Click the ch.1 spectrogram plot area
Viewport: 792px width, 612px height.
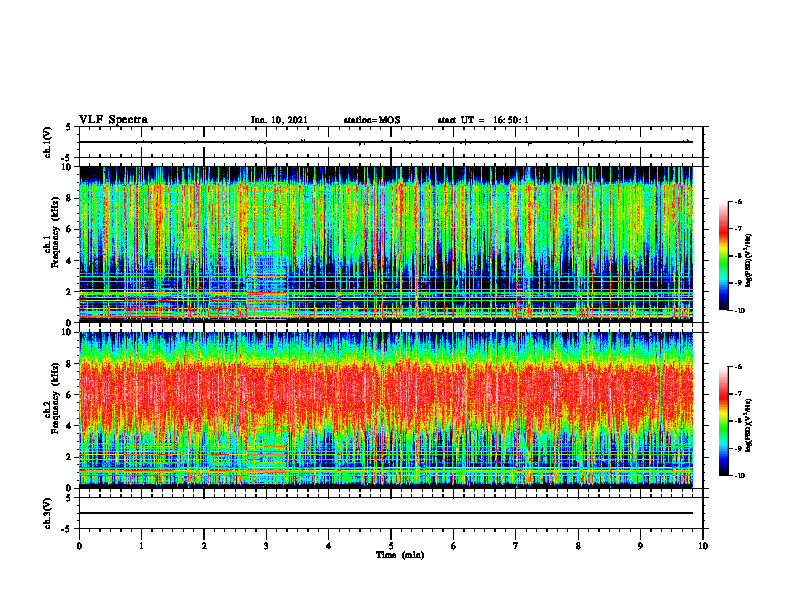pyautogui.click(x=386, y=244)
